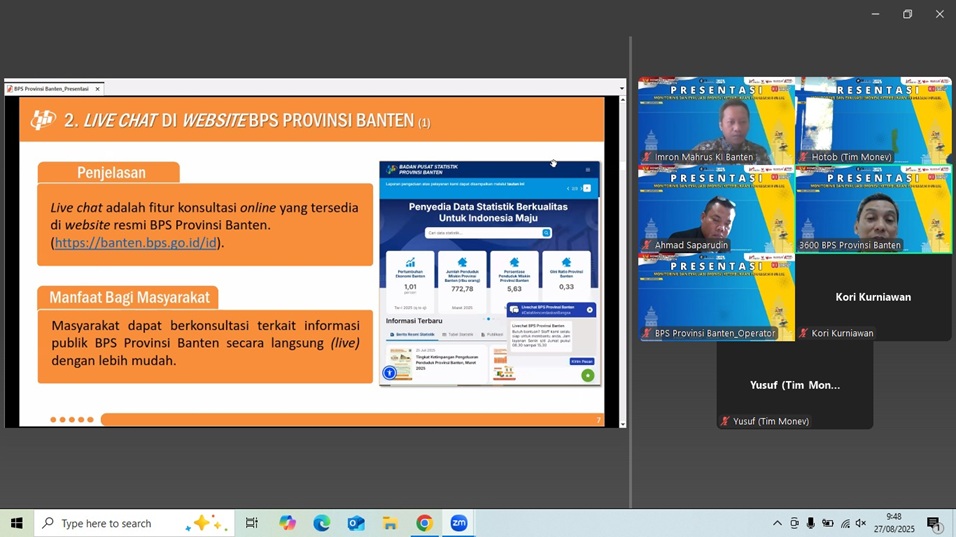Click the Zoom taskbar icon
Viewport: 956px width, 537px height.
tap(458, 523)
